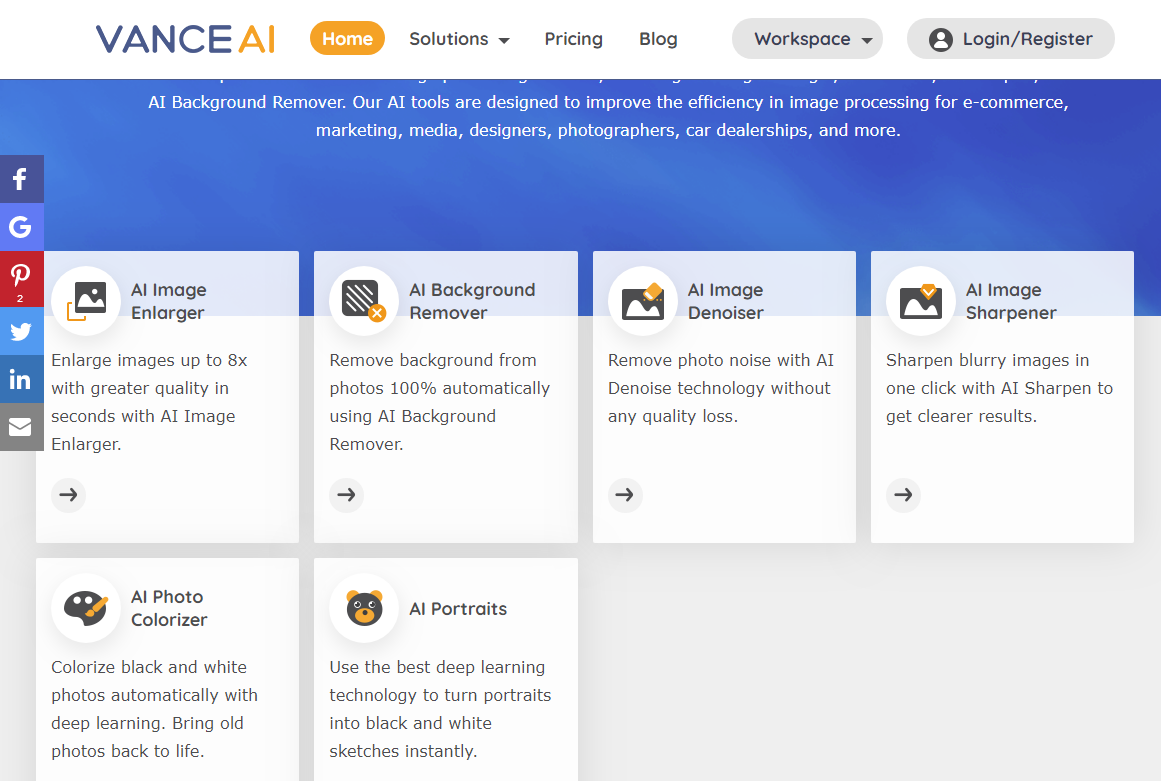This screenshot has width=1161, height=781.
Task: Click the AI Image Enlarger title
Action: 169,301
